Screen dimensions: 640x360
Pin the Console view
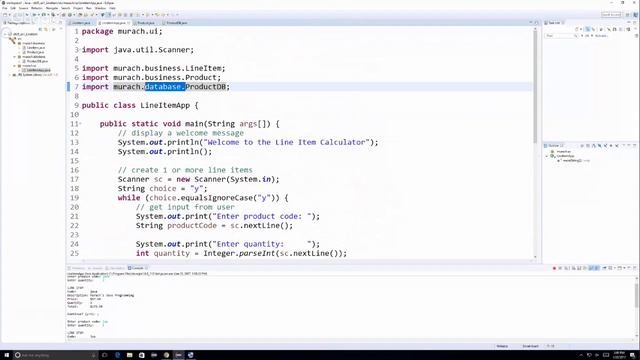click(x=604, y=268)
